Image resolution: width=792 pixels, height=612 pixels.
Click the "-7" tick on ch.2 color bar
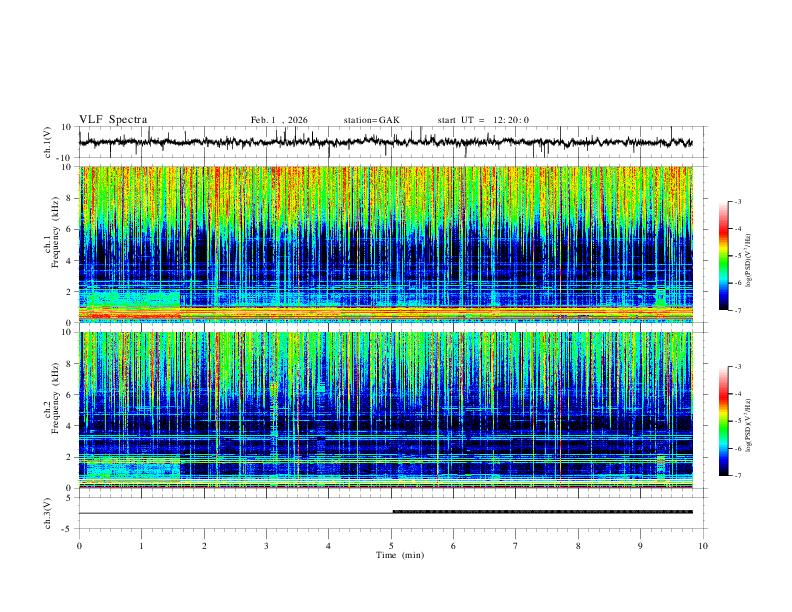tap(737, 475)
